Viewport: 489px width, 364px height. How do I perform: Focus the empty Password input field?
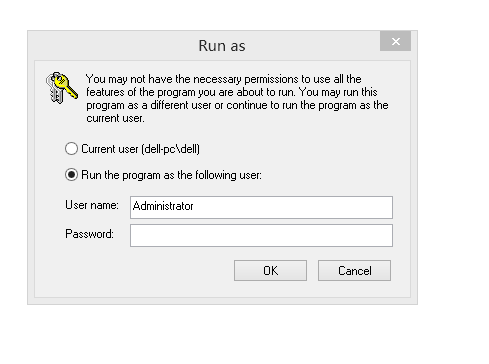pos(261,235)
